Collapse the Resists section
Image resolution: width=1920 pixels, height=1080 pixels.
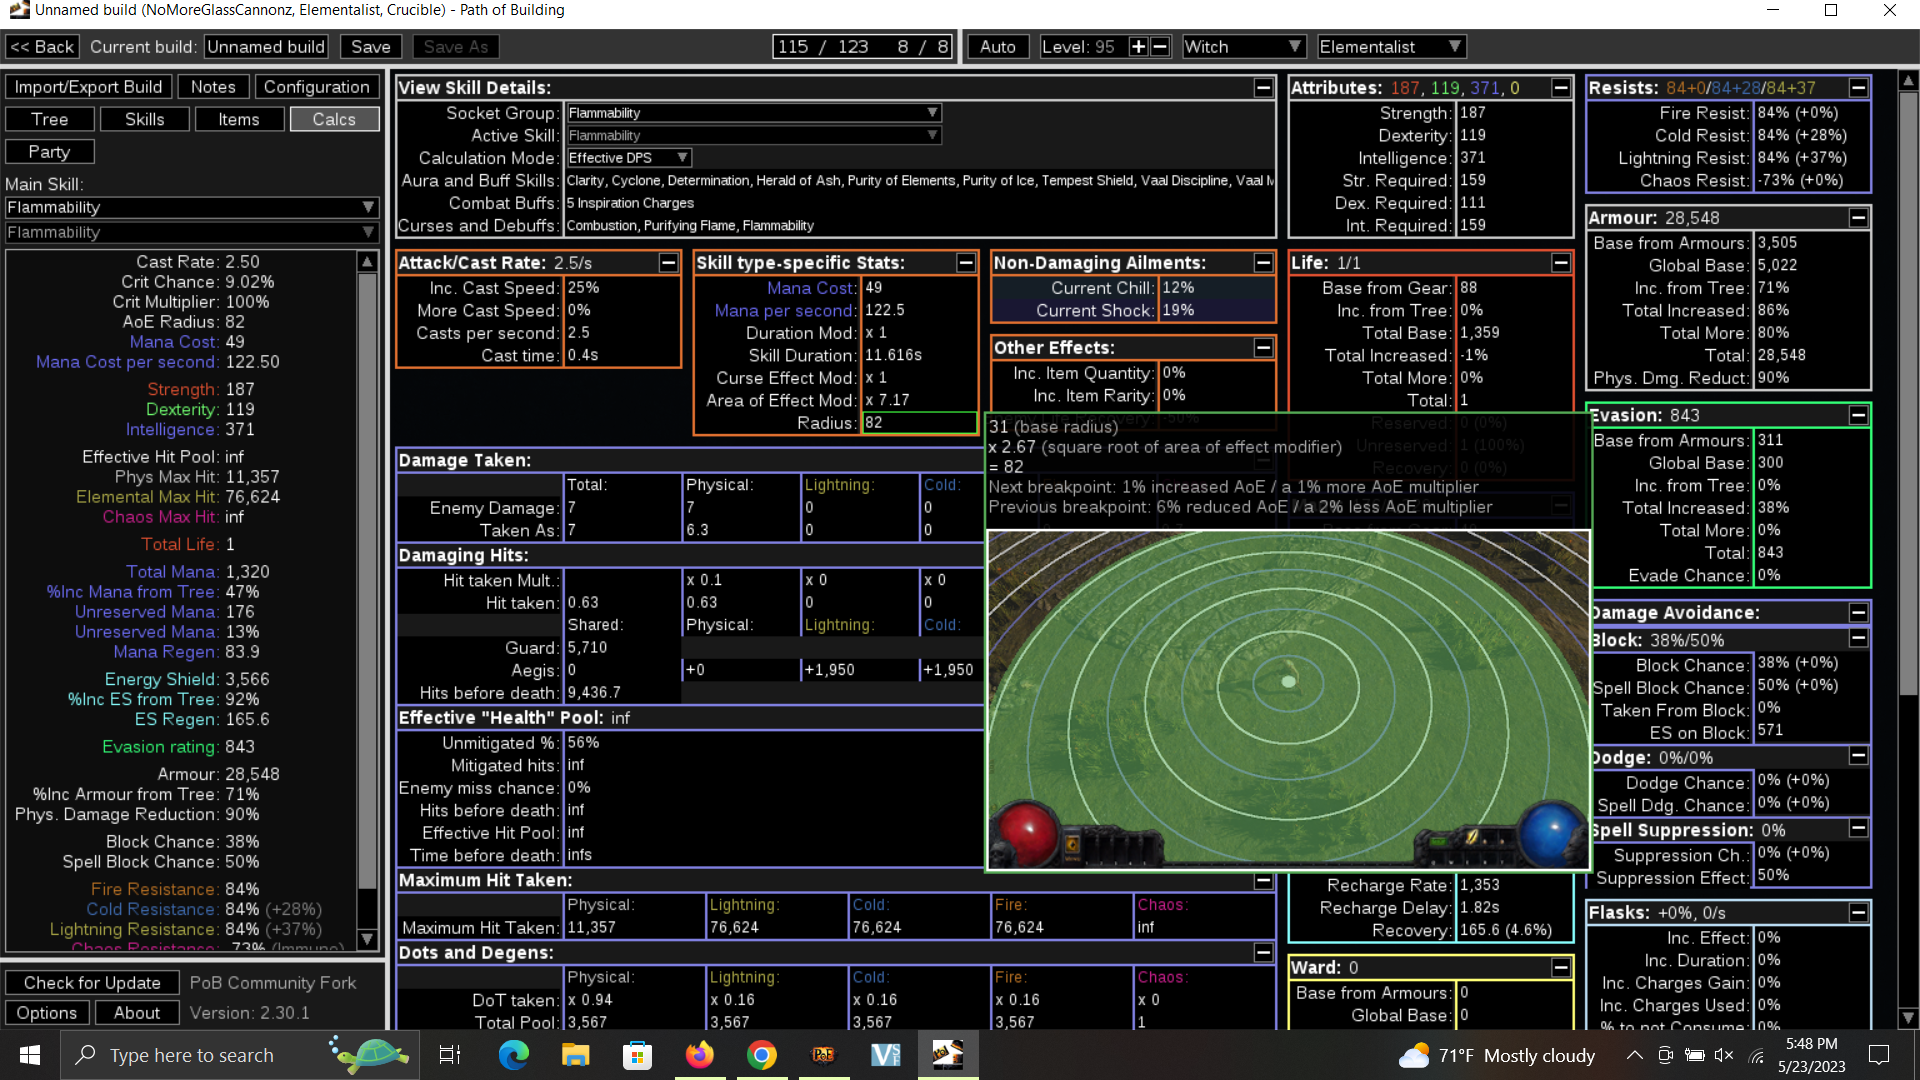(x=1858, y=88)
